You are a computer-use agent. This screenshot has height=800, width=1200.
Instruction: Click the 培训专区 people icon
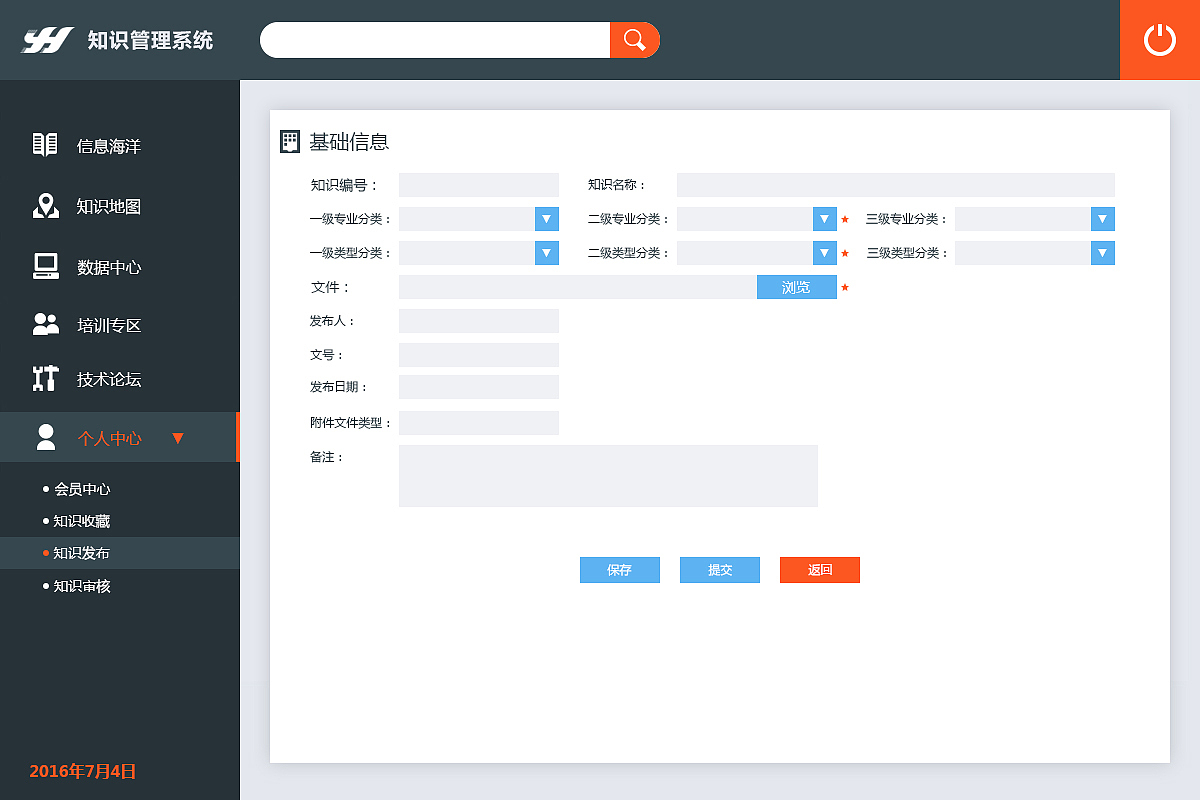coord(44,324)
